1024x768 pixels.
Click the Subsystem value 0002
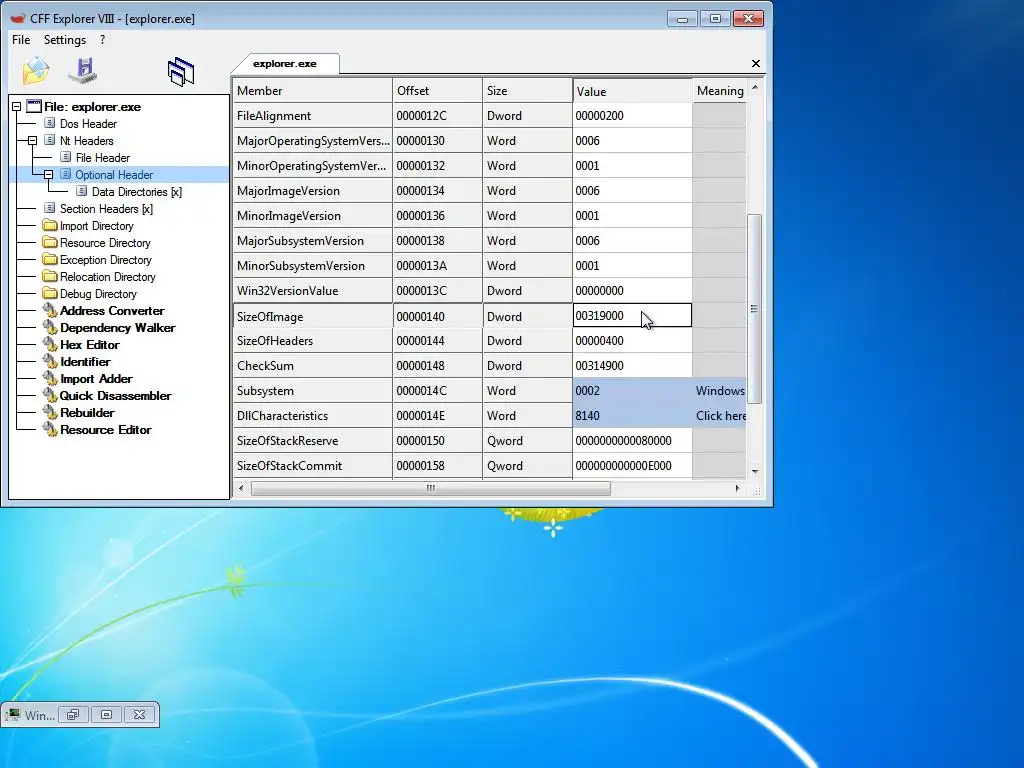coord(632,391)
